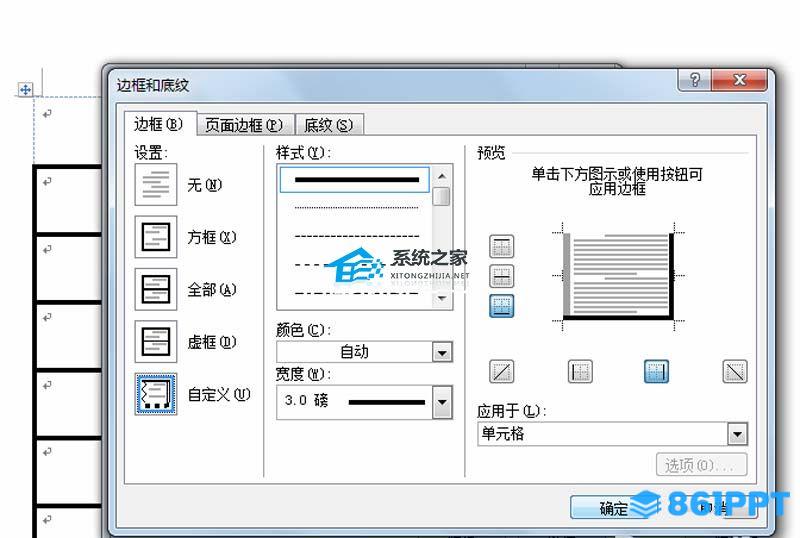Select the 无 (None) border setting icon

tap(156, 184)
